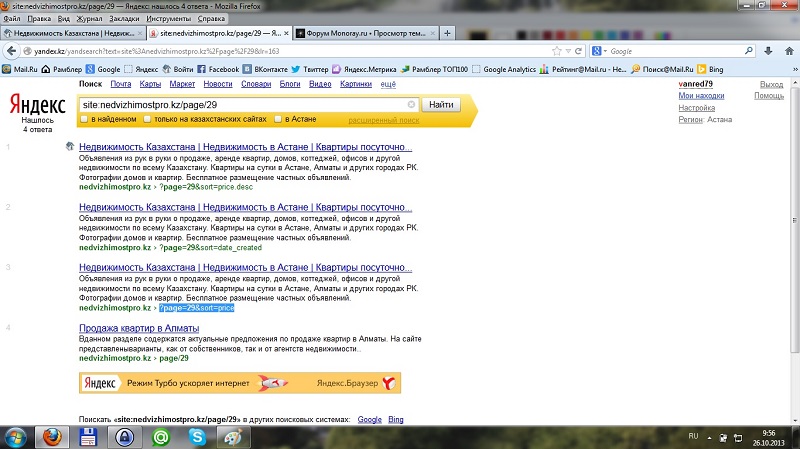Open the Инструменты menu
The width and height of the screenshot is (800, 449).
(x=168, y=19)
